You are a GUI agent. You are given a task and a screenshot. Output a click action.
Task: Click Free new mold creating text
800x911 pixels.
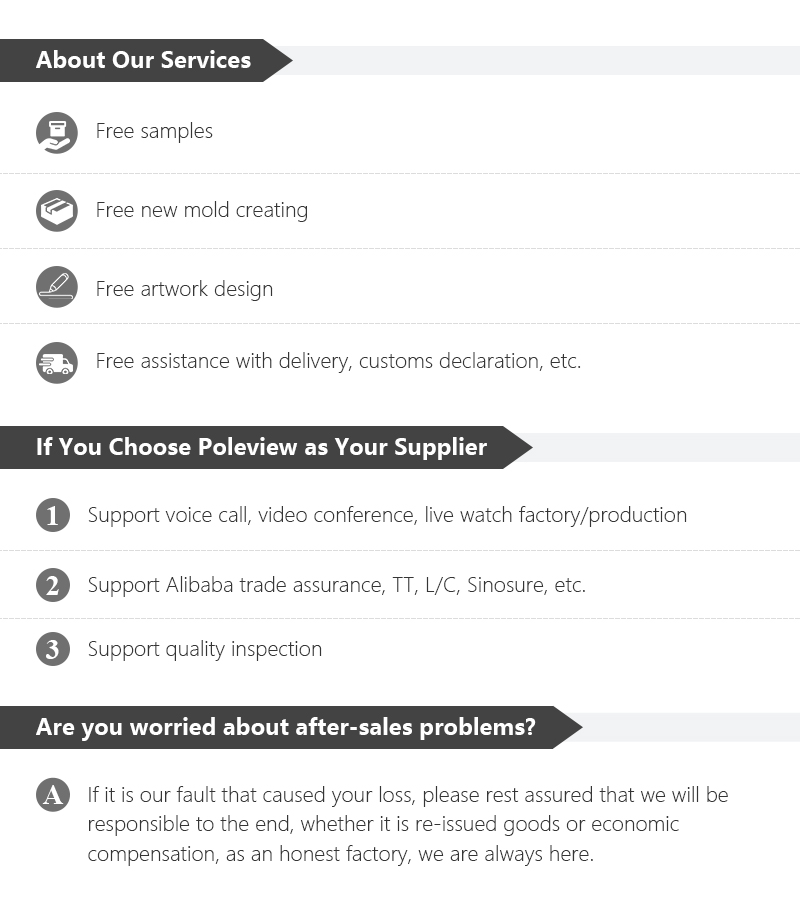[201, 210]
